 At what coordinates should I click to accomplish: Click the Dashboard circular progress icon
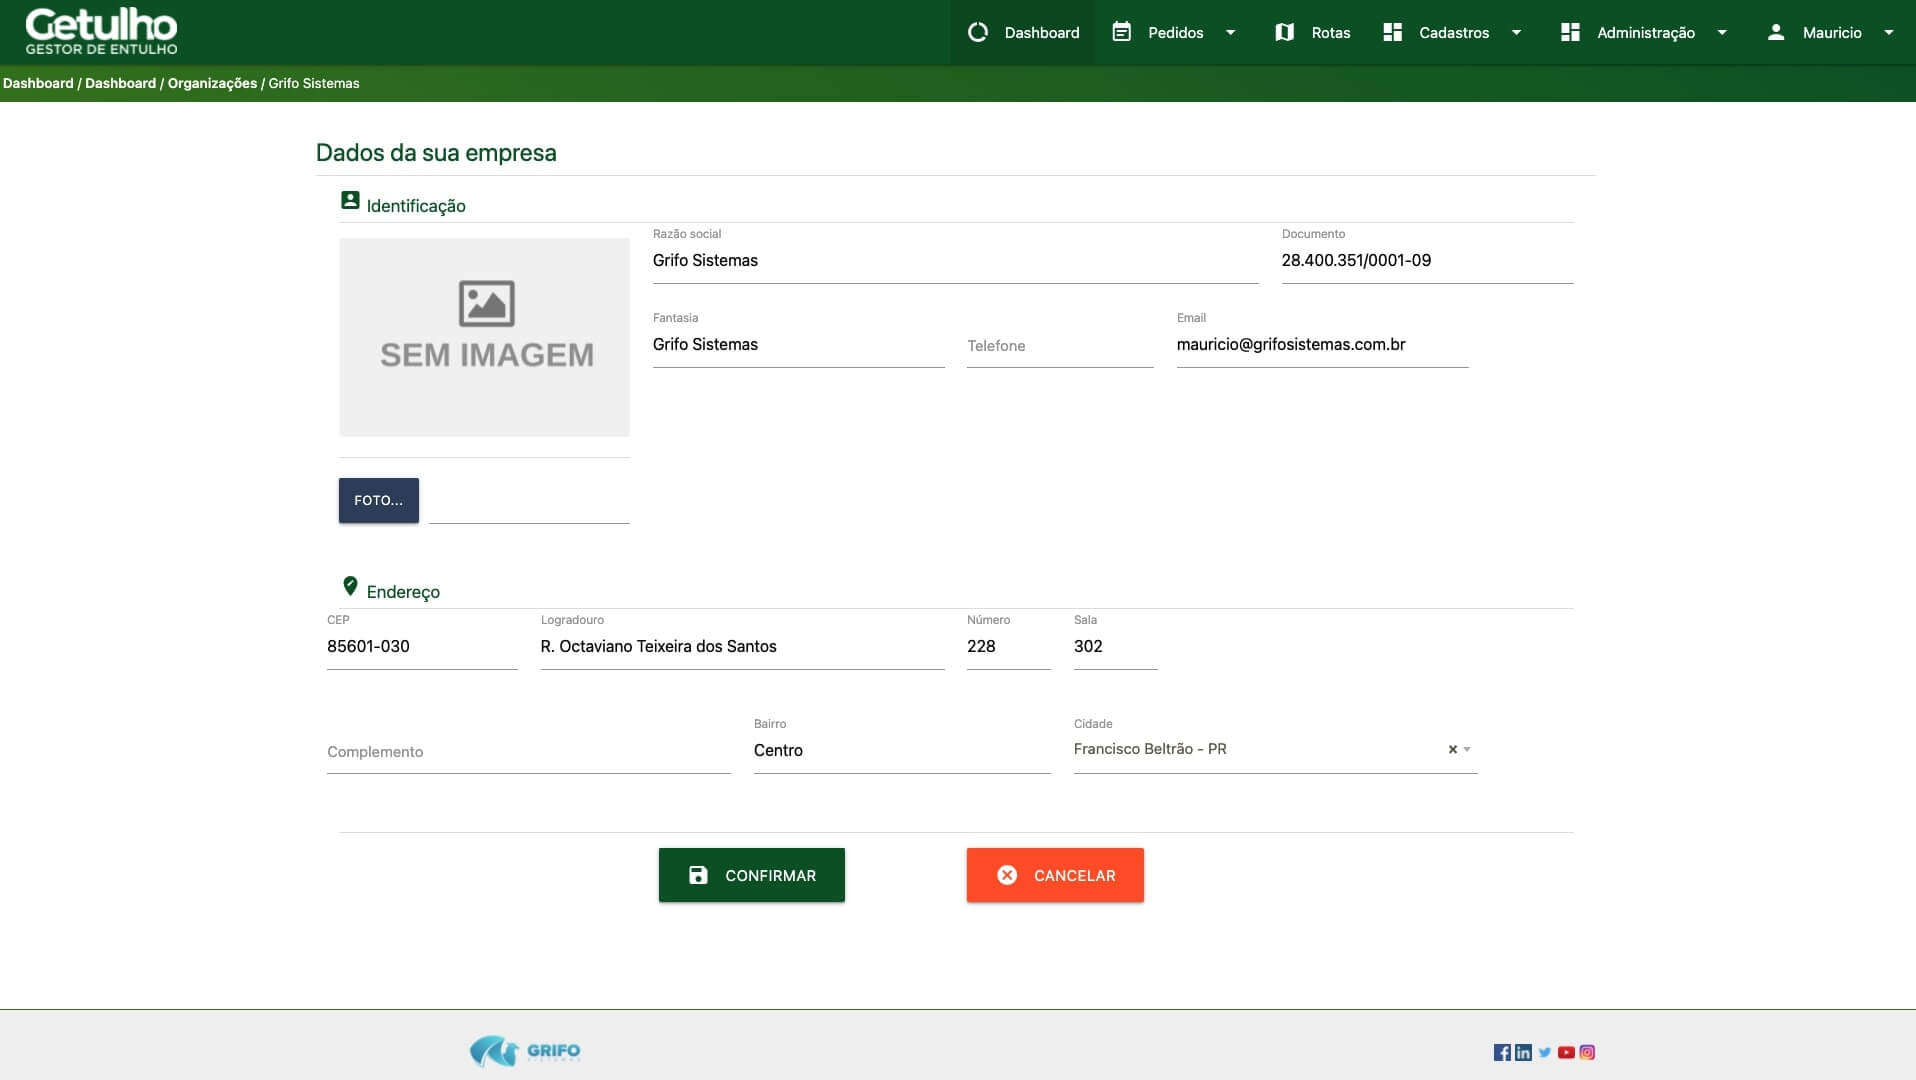click(x=978, y=32)
